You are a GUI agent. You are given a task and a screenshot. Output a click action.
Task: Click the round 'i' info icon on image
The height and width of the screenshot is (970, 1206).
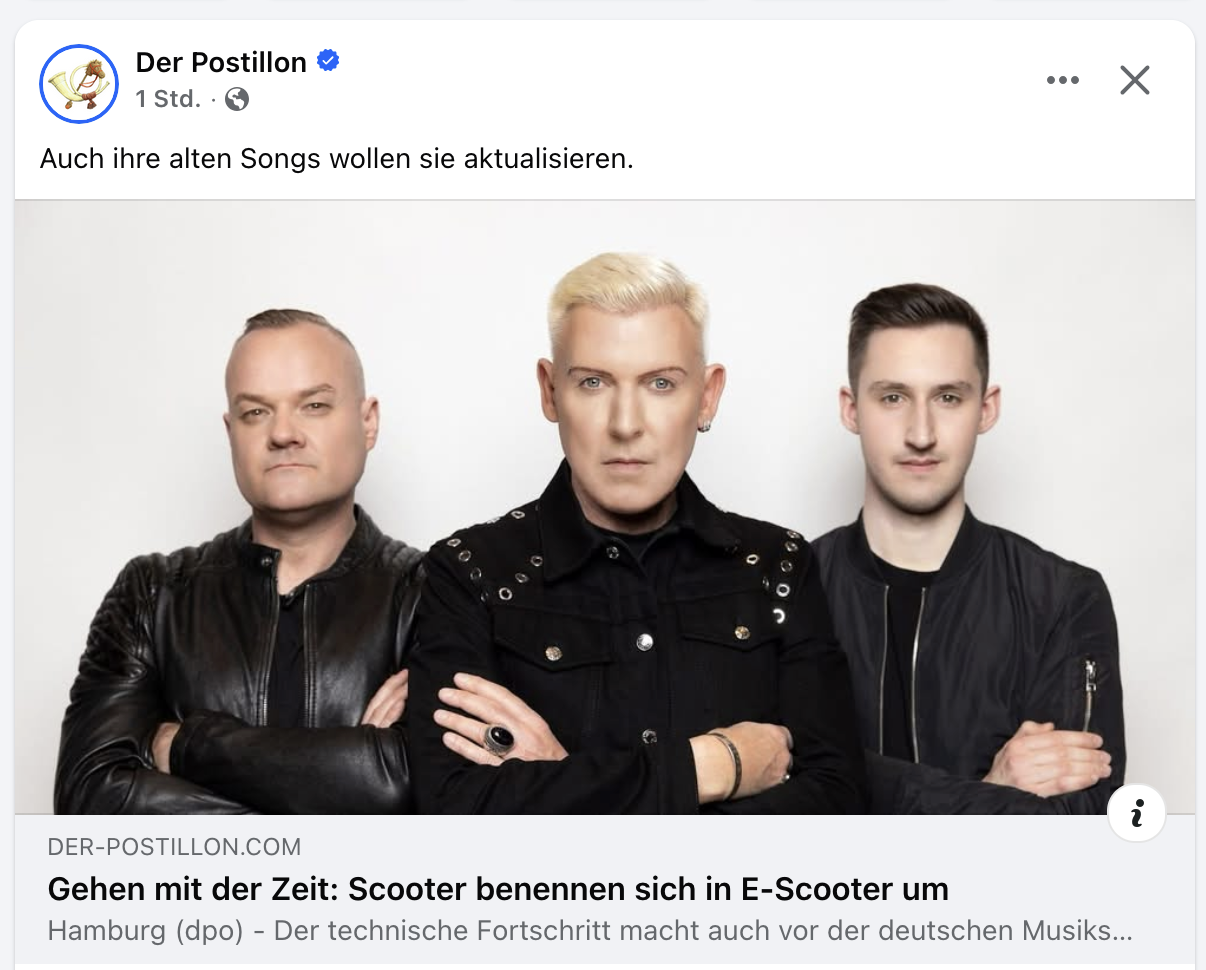[x=1137, y=813]
